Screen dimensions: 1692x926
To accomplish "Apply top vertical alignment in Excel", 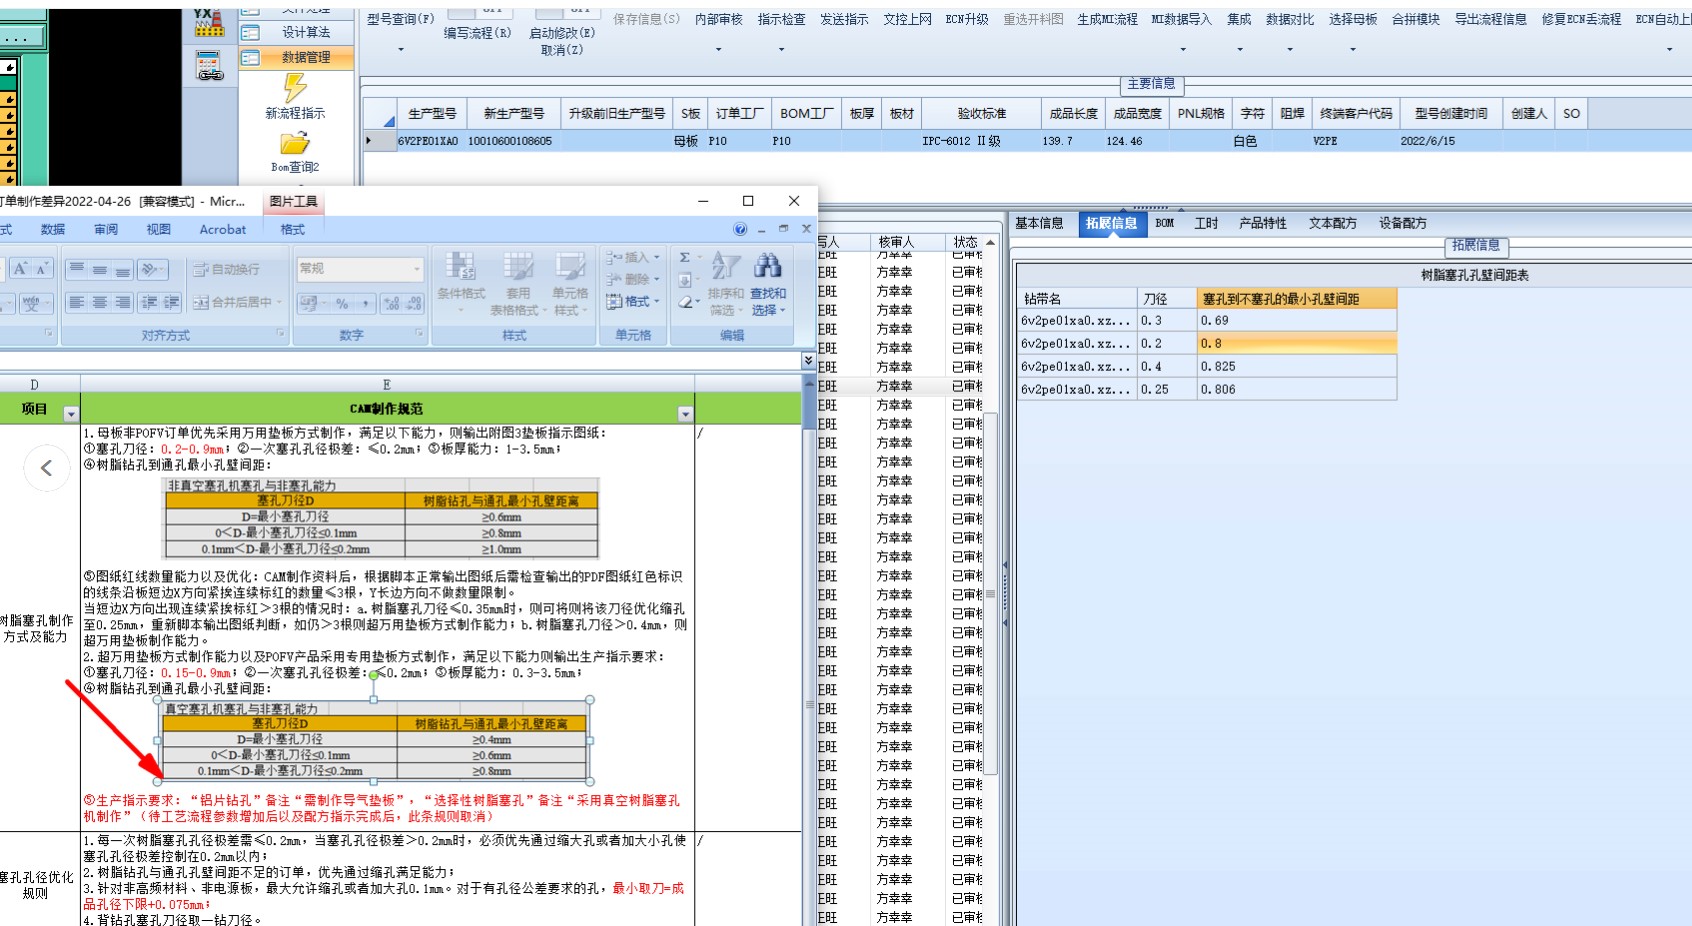I will 77,269.
